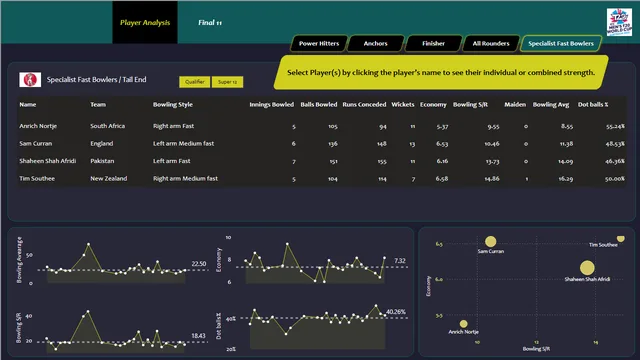Sort by Wickets column header

(402, 104)
